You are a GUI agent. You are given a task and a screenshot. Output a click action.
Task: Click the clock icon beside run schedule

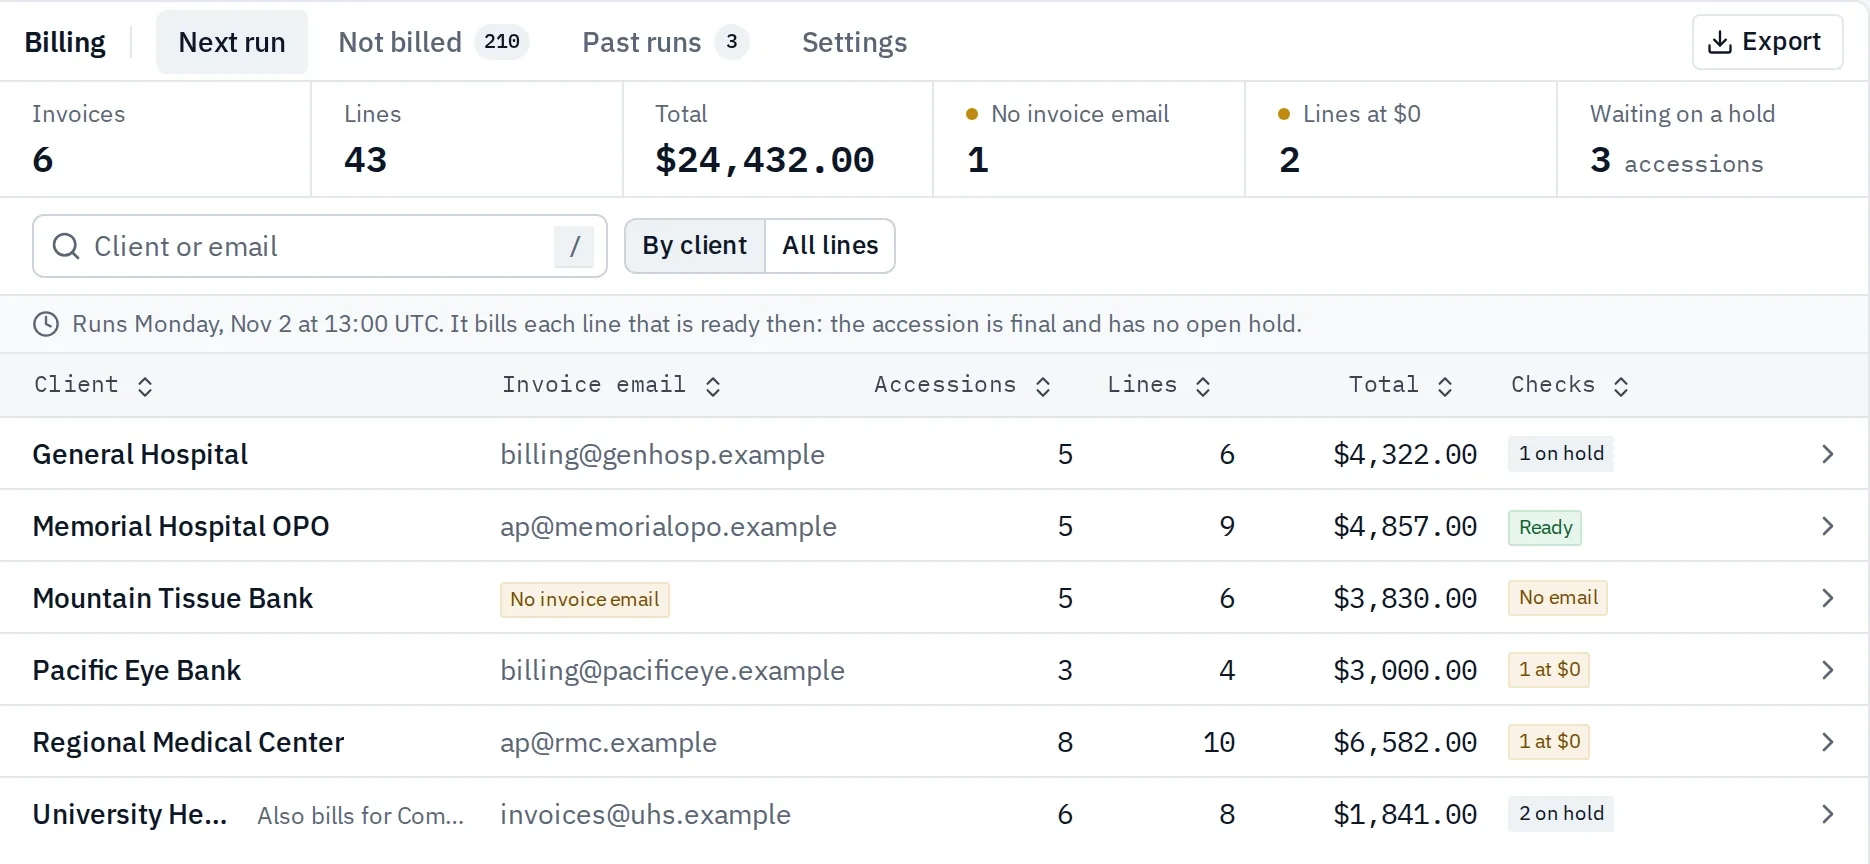pos(46,324)
